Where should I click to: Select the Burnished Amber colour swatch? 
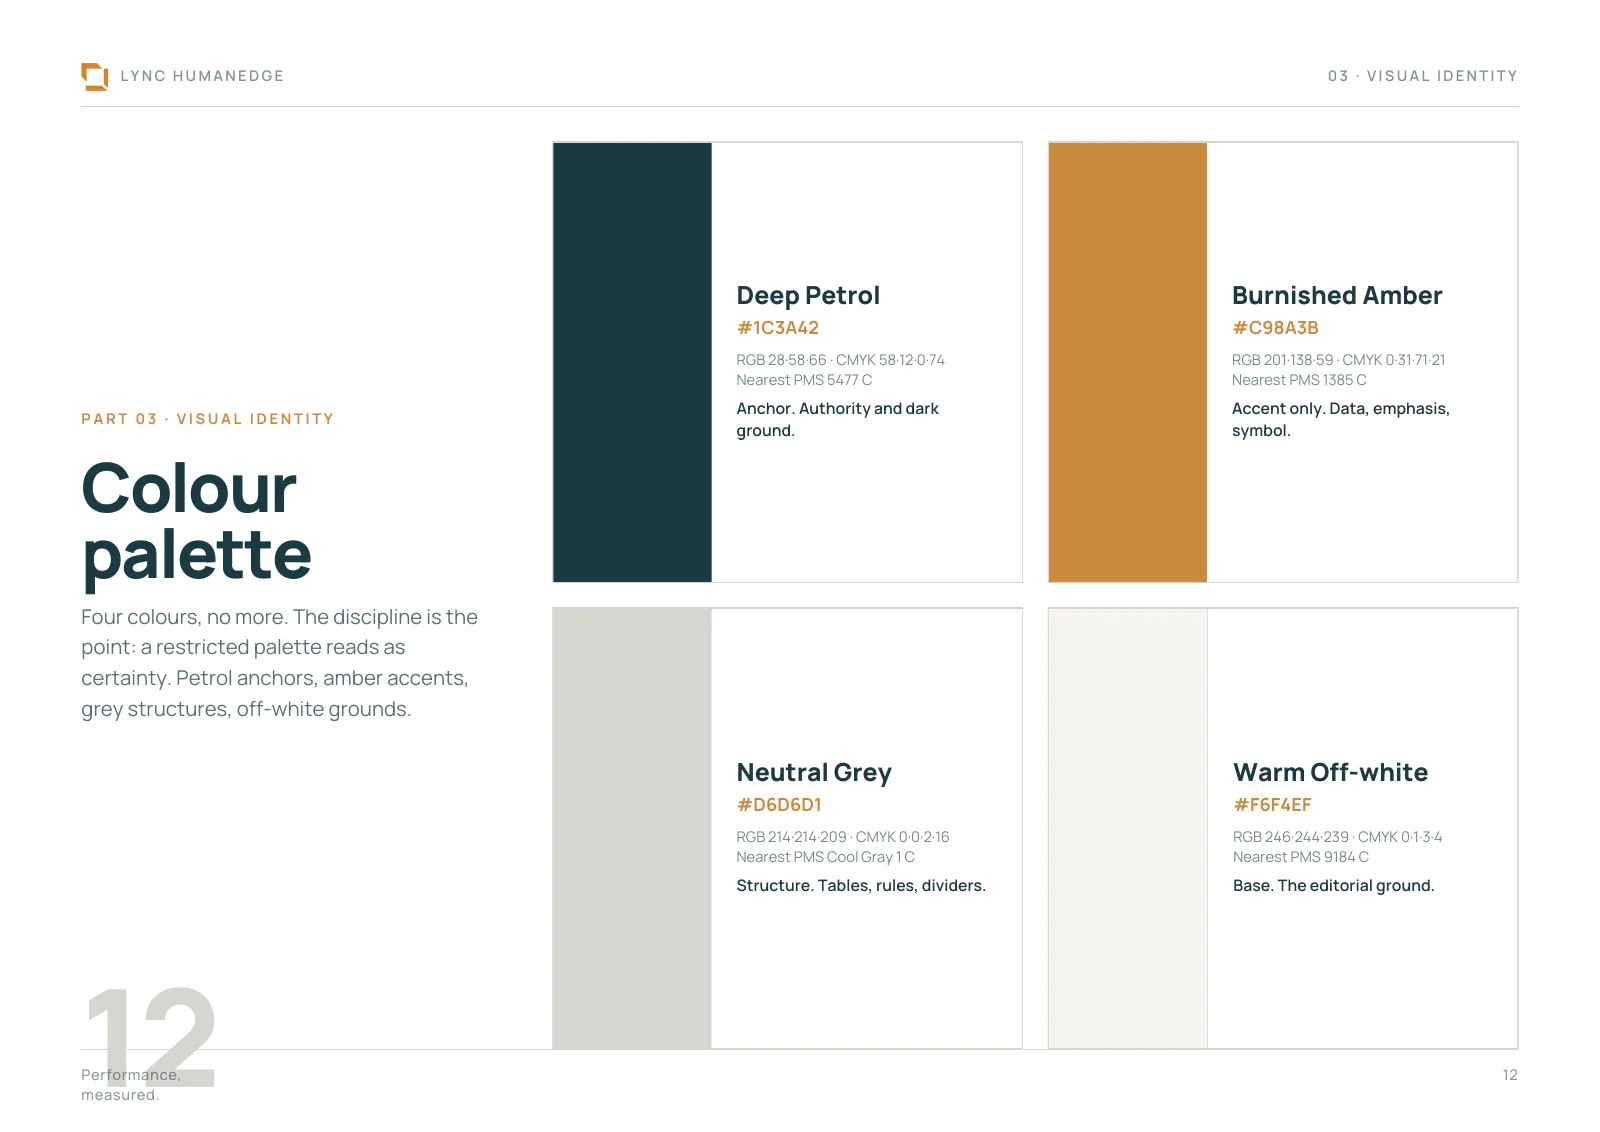(1128, 362)
